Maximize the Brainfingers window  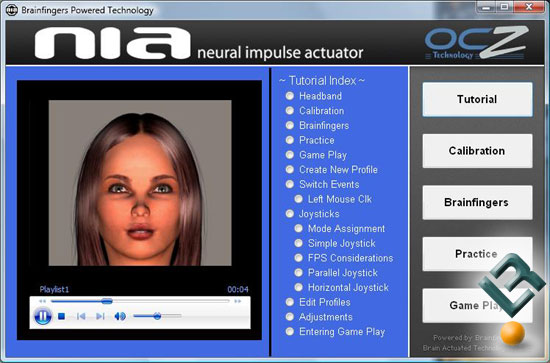click(x=504, y=7)
